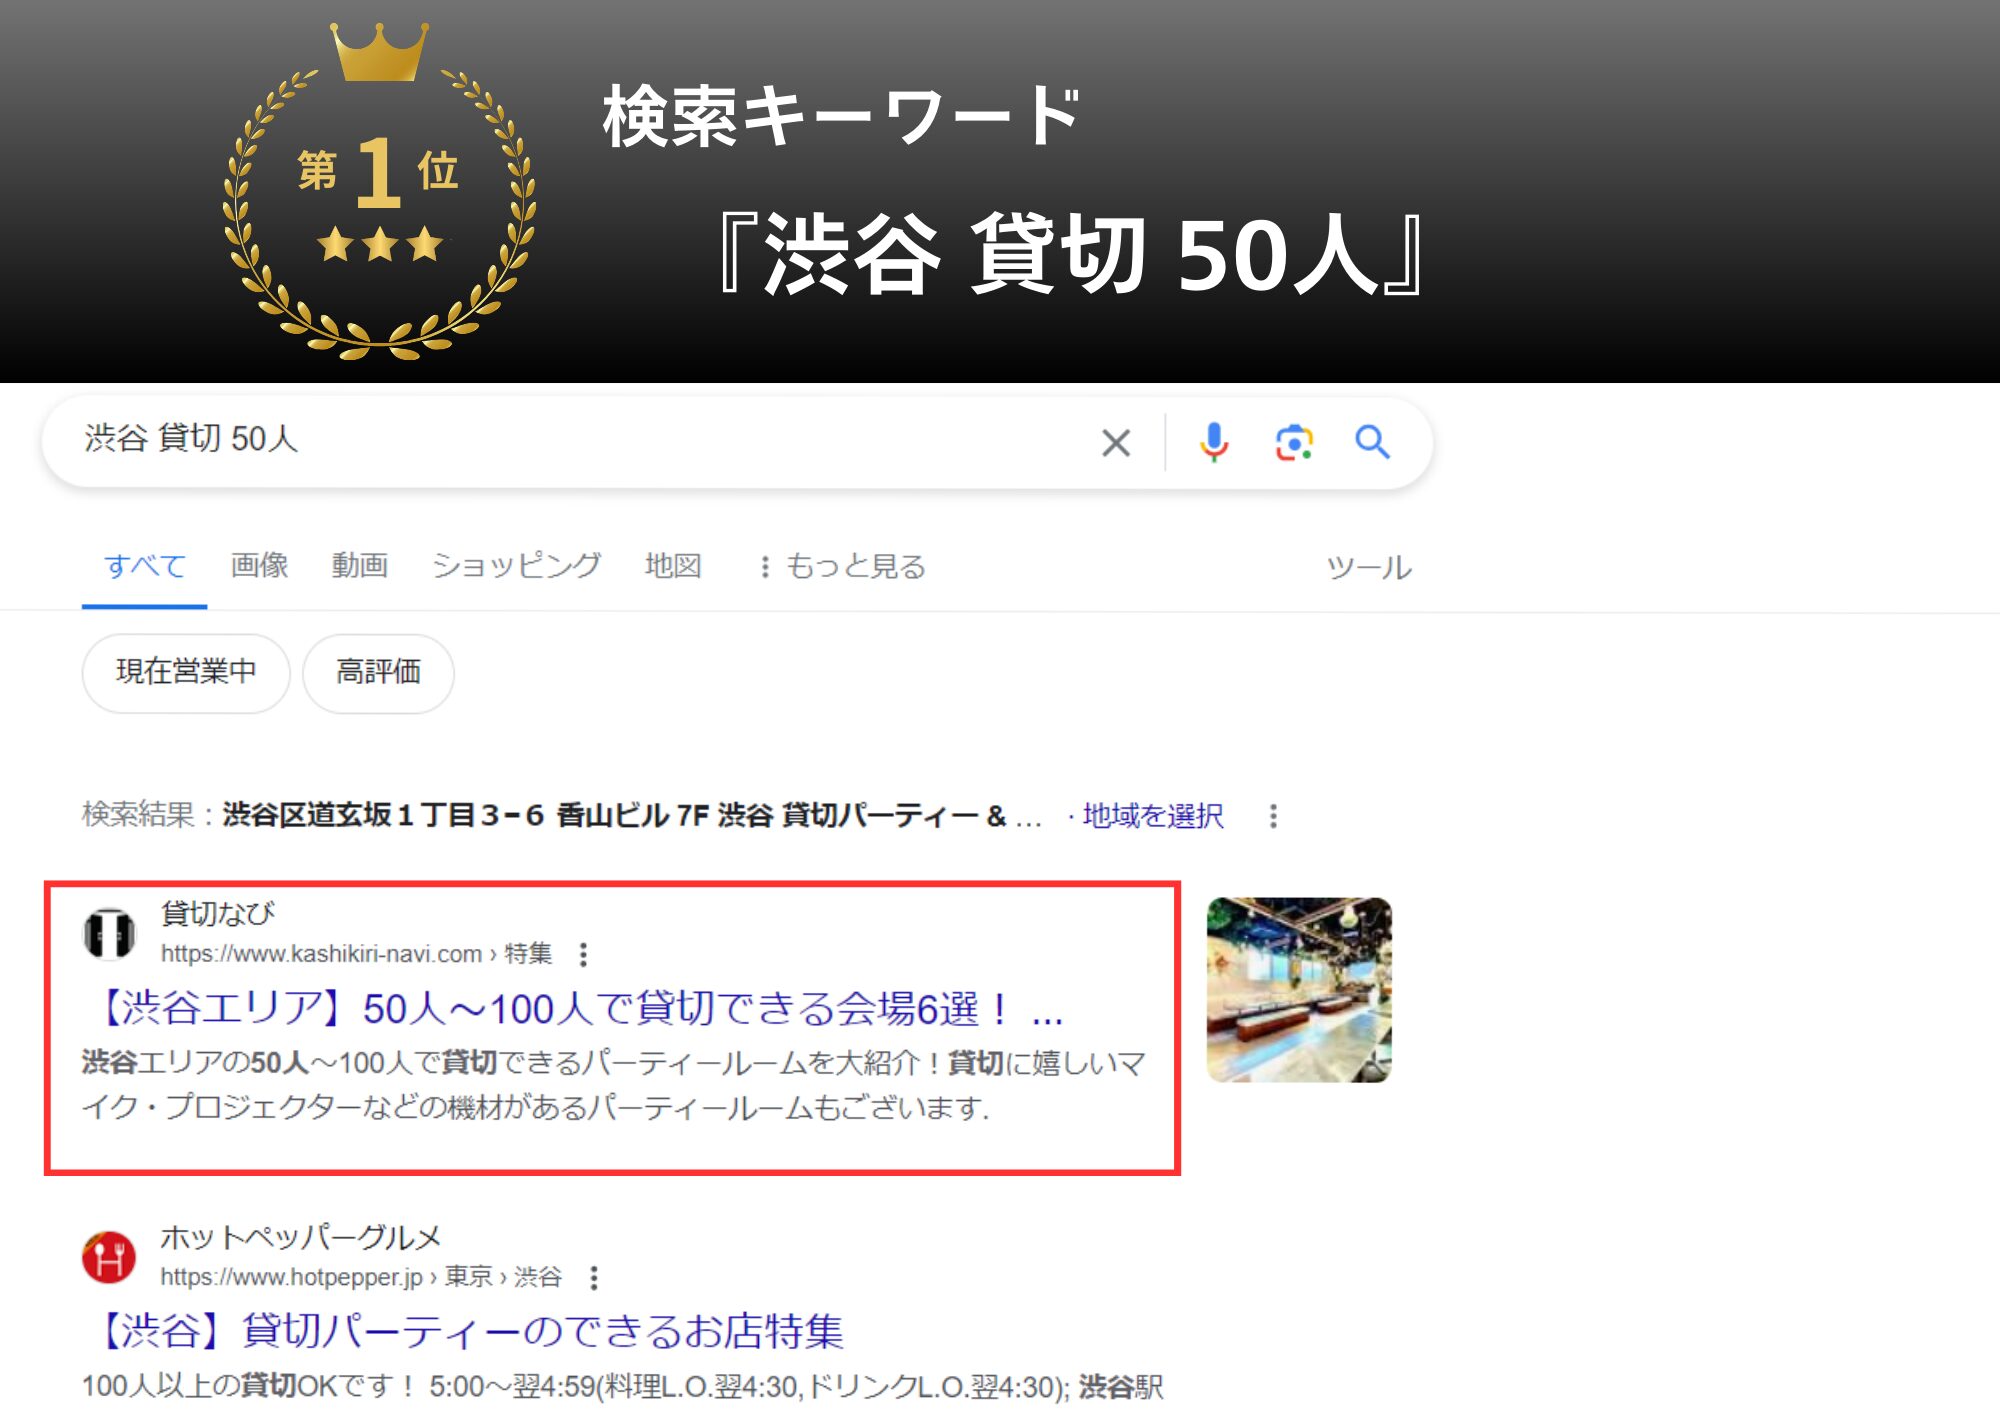Click the kashikiri-navi.com URL breadcrumb
Image resolution: width=2000 pixels, height=1414 pixels.
356,954
